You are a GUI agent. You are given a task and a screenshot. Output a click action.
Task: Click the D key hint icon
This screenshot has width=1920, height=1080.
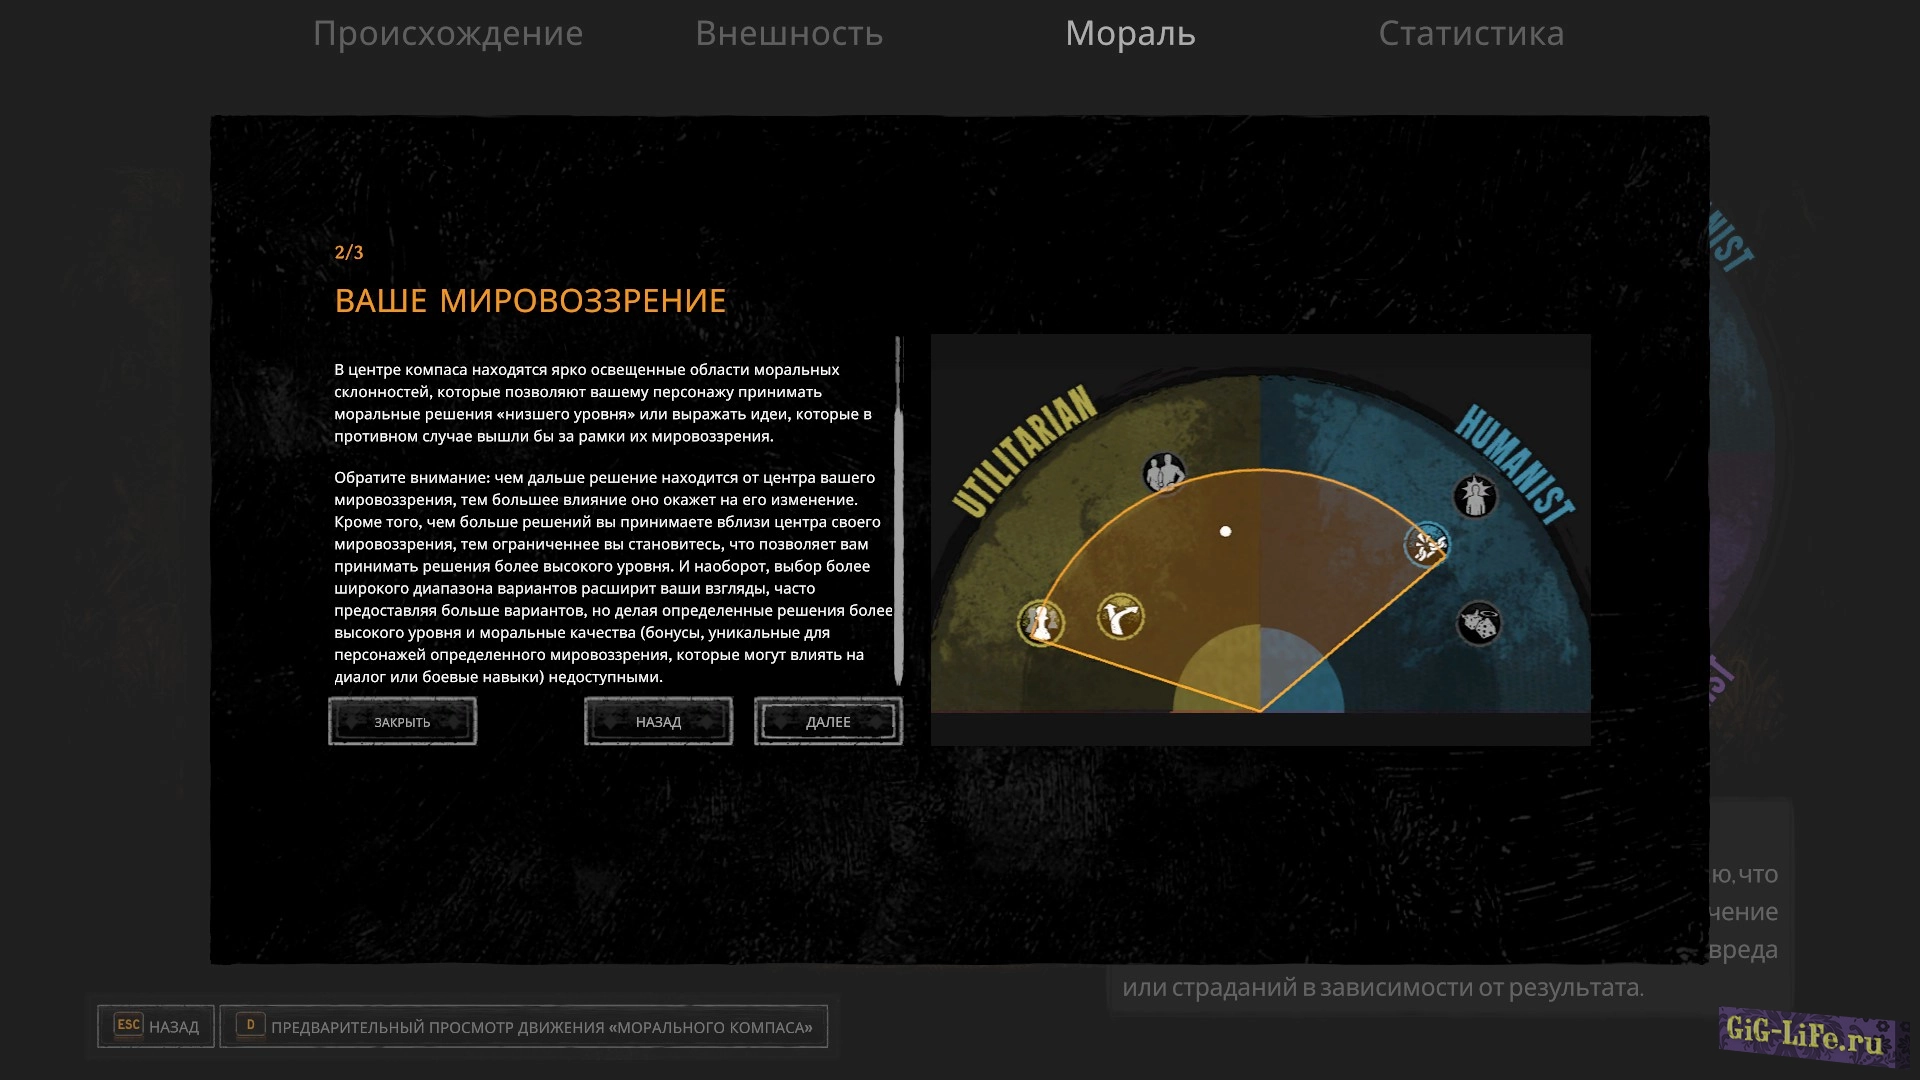[x=250, y=1025]
